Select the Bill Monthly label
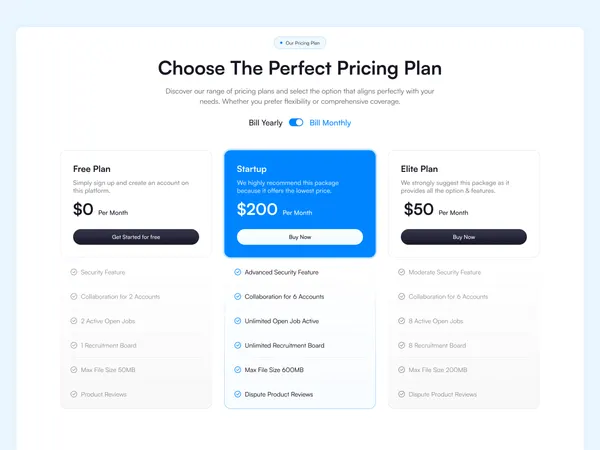This screenshot has width=600, height=450. pyautogui.click(x=330, y=123)
